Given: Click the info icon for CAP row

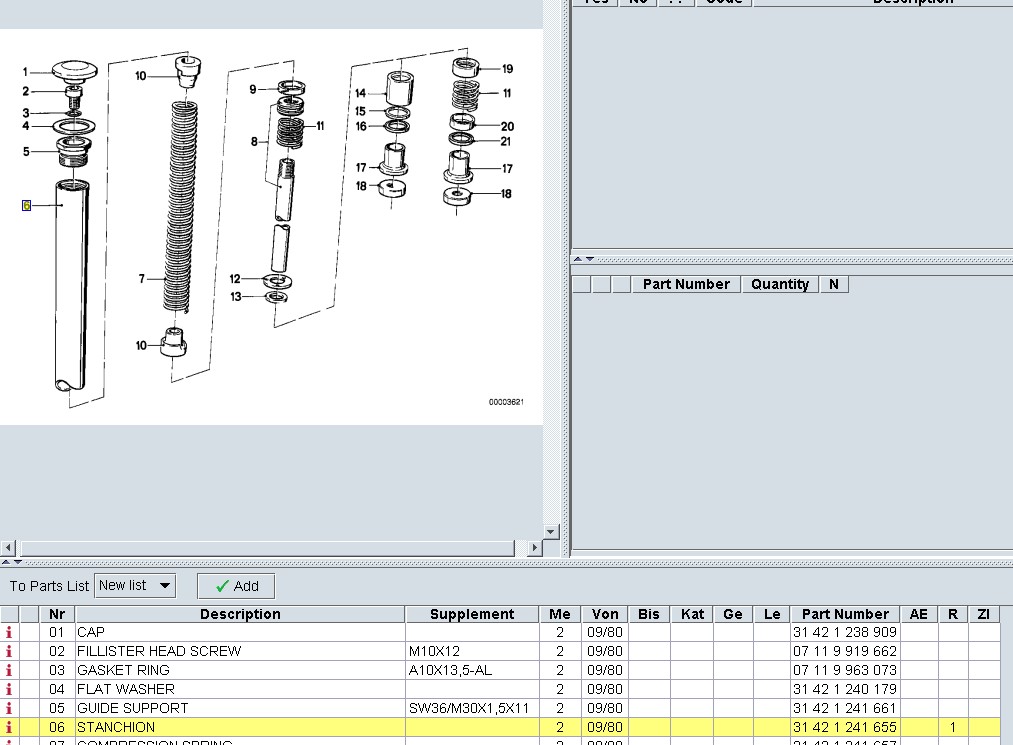Looking at the screenshot, I should (10, 633).
